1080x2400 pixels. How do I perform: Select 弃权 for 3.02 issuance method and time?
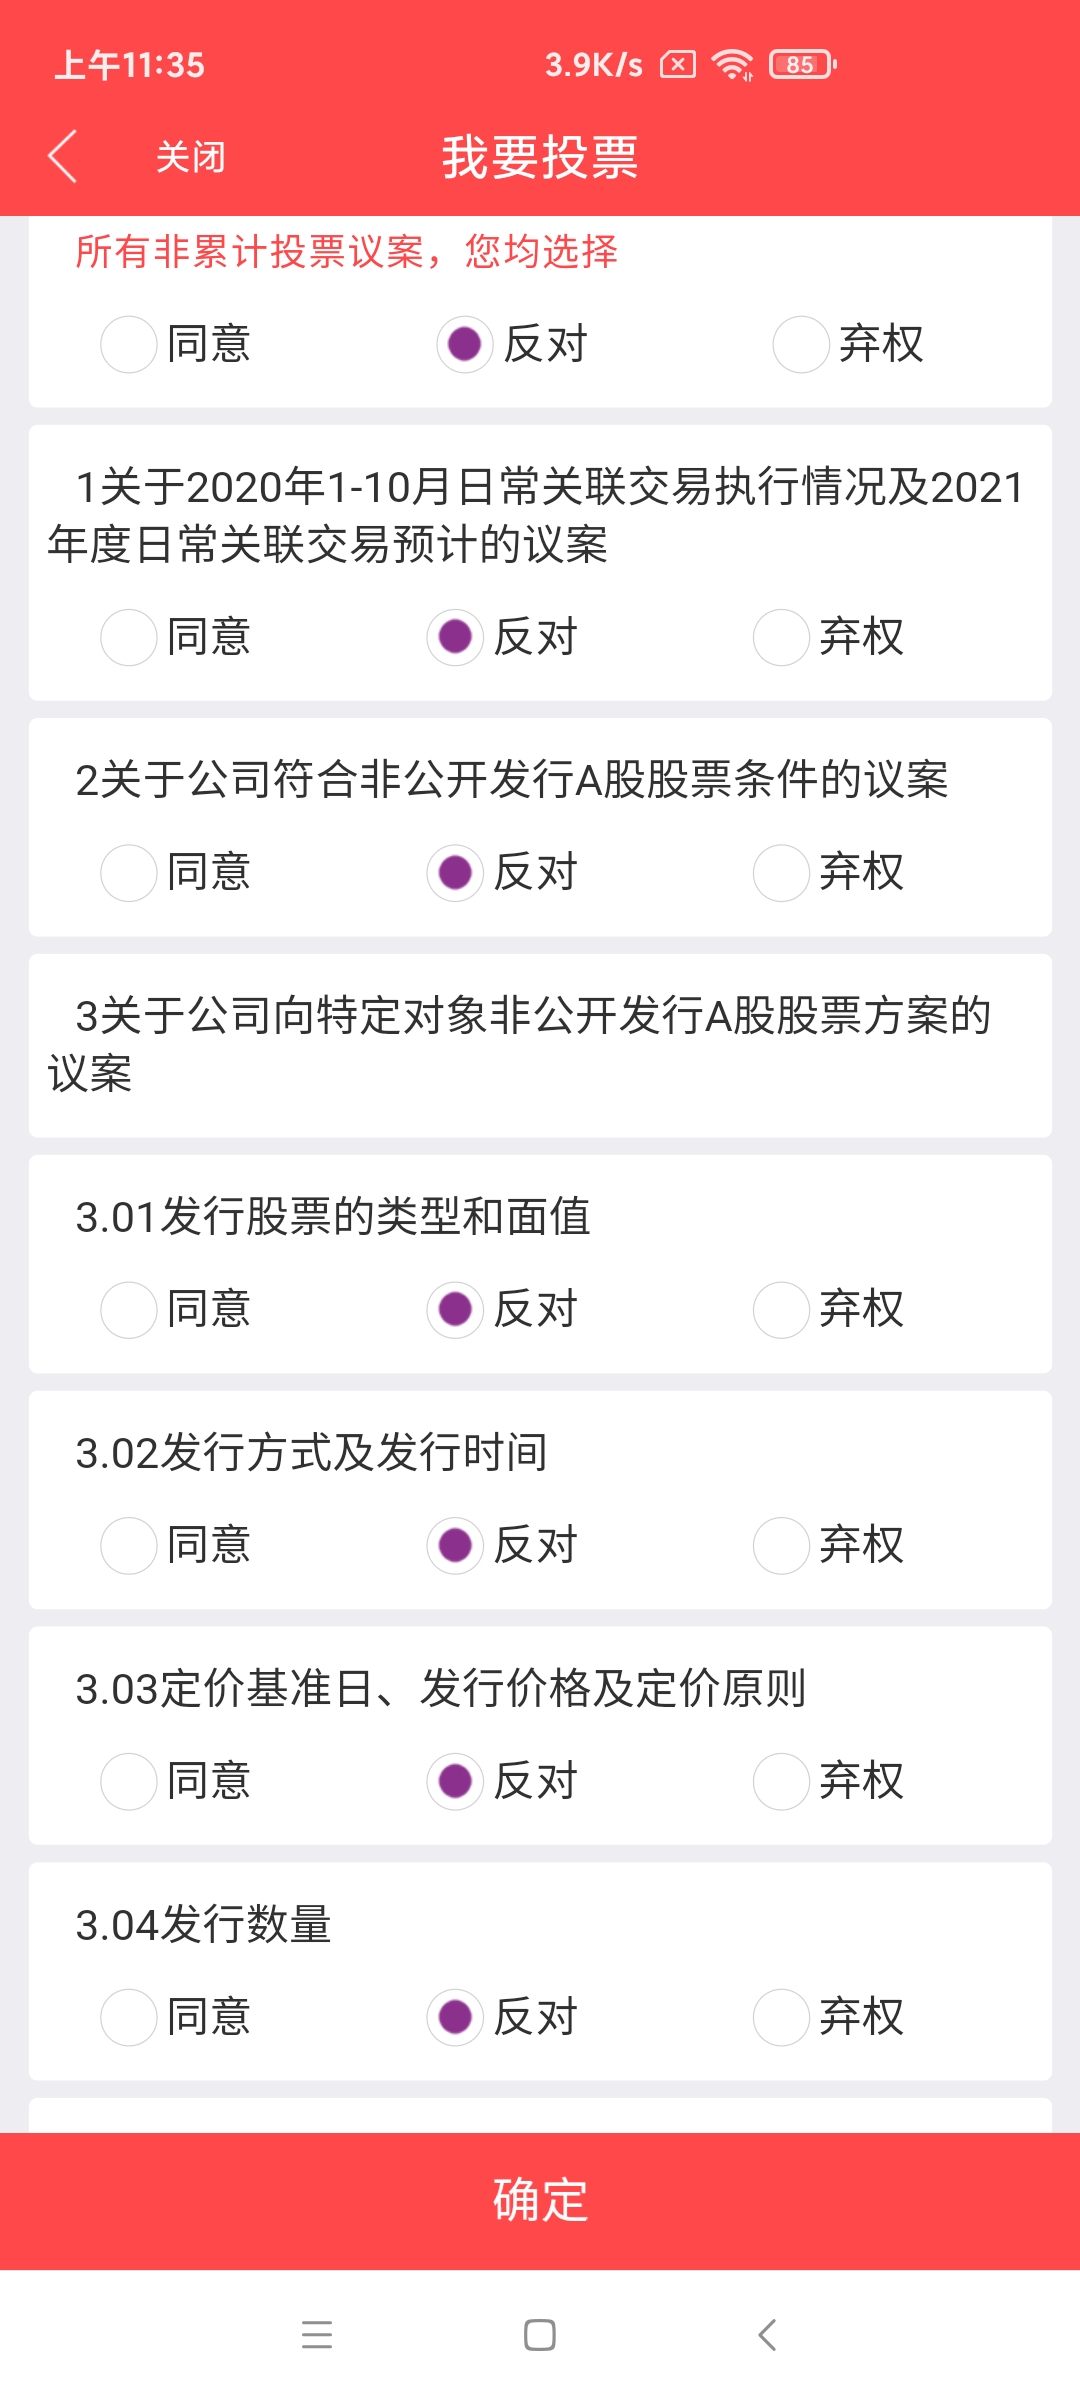781,1545
